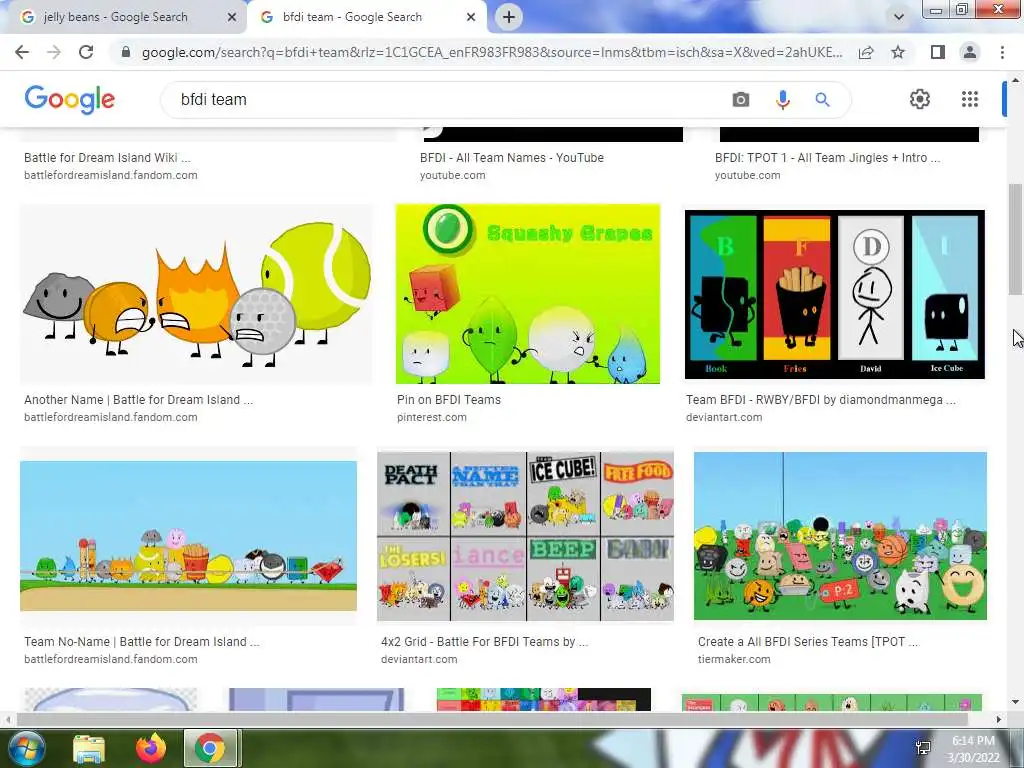Close the jelly beans tab

point(232,17)
